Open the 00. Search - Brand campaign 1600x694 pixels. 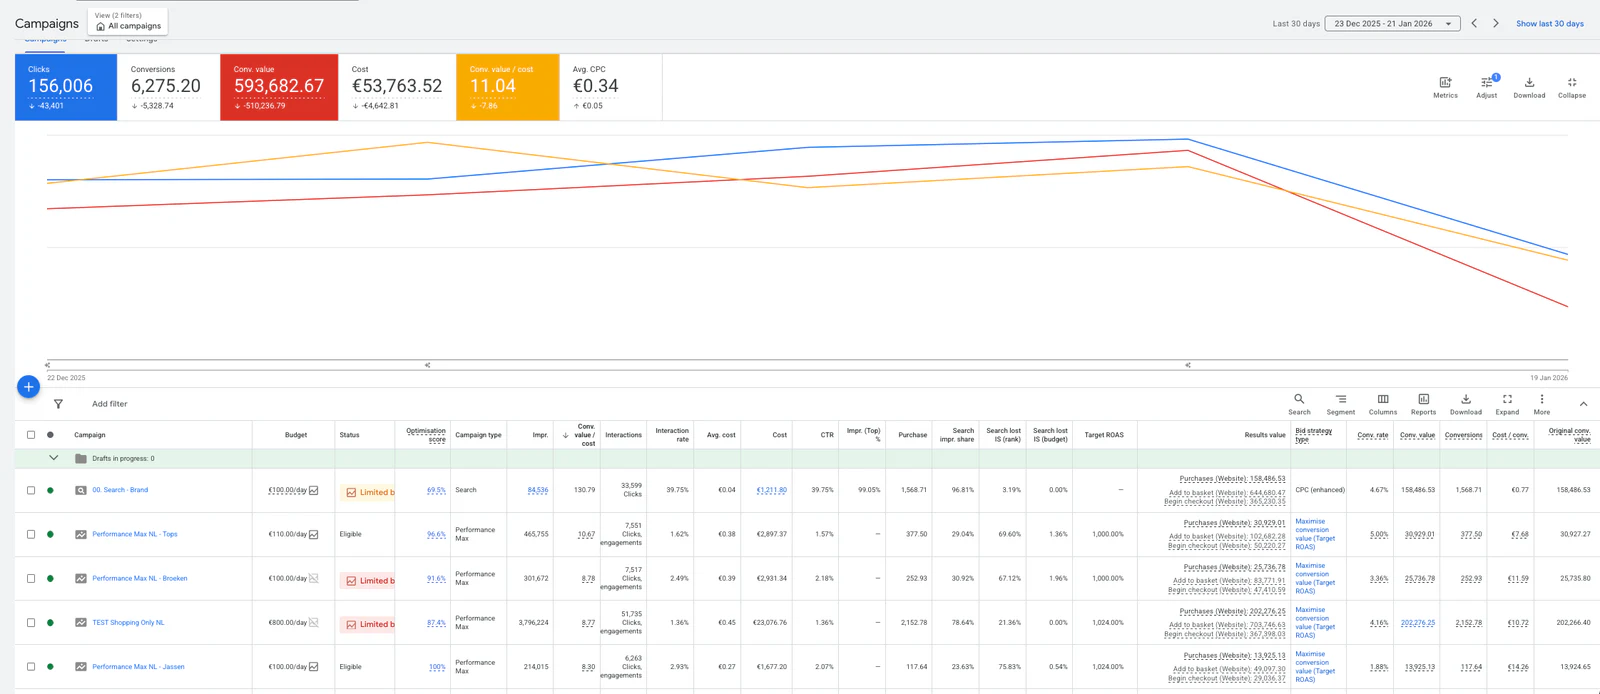click(120, 490)
